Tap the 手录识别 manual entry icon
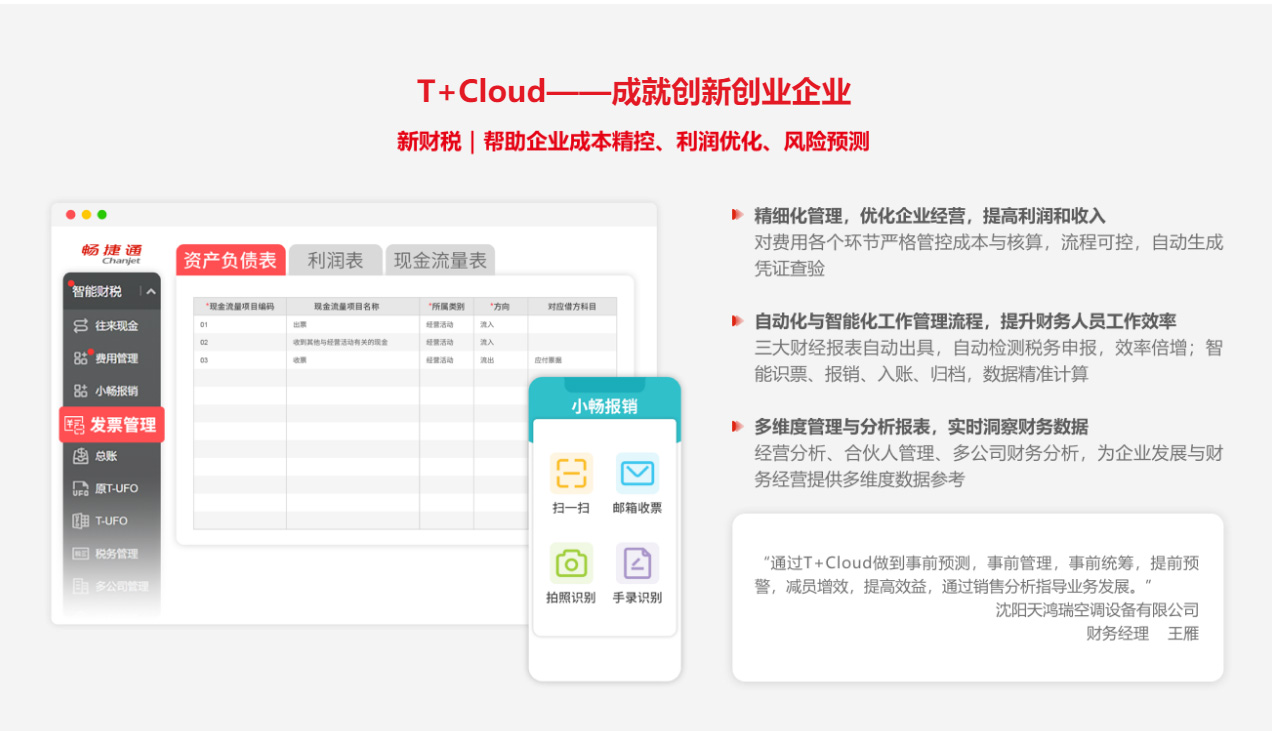The height and width of the screenshot is (731, 1272). [x=637, y=563]
